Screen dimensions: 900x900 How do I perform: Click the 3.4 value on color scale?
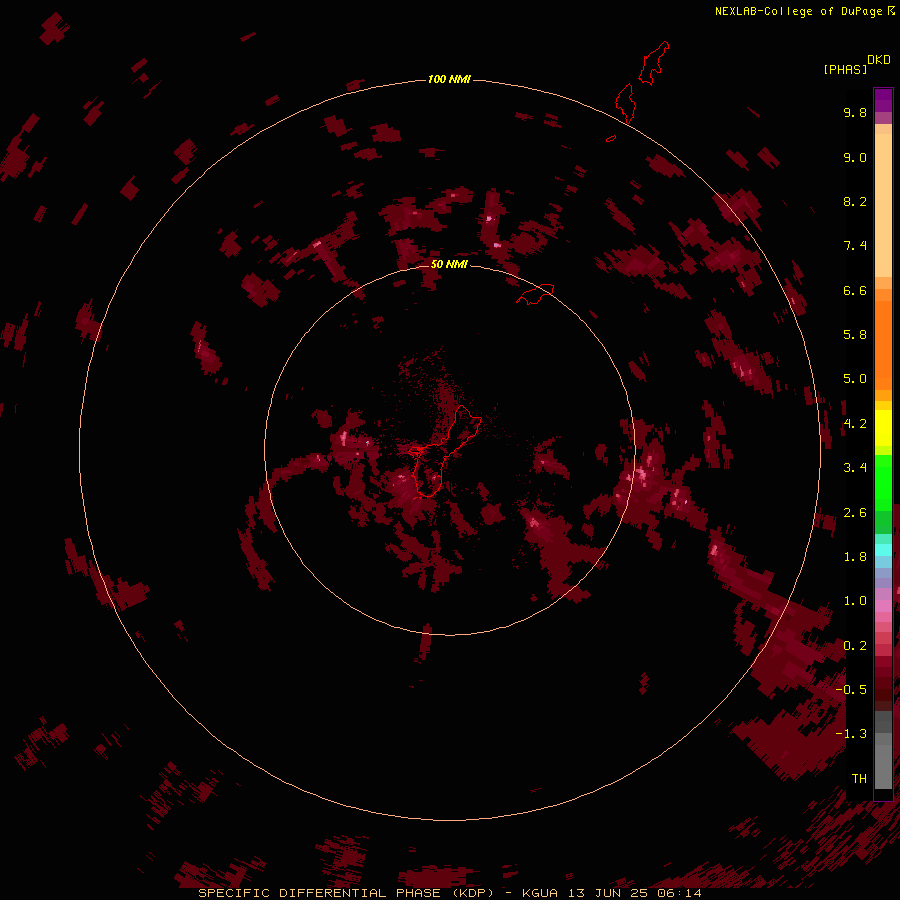point(855,468)
